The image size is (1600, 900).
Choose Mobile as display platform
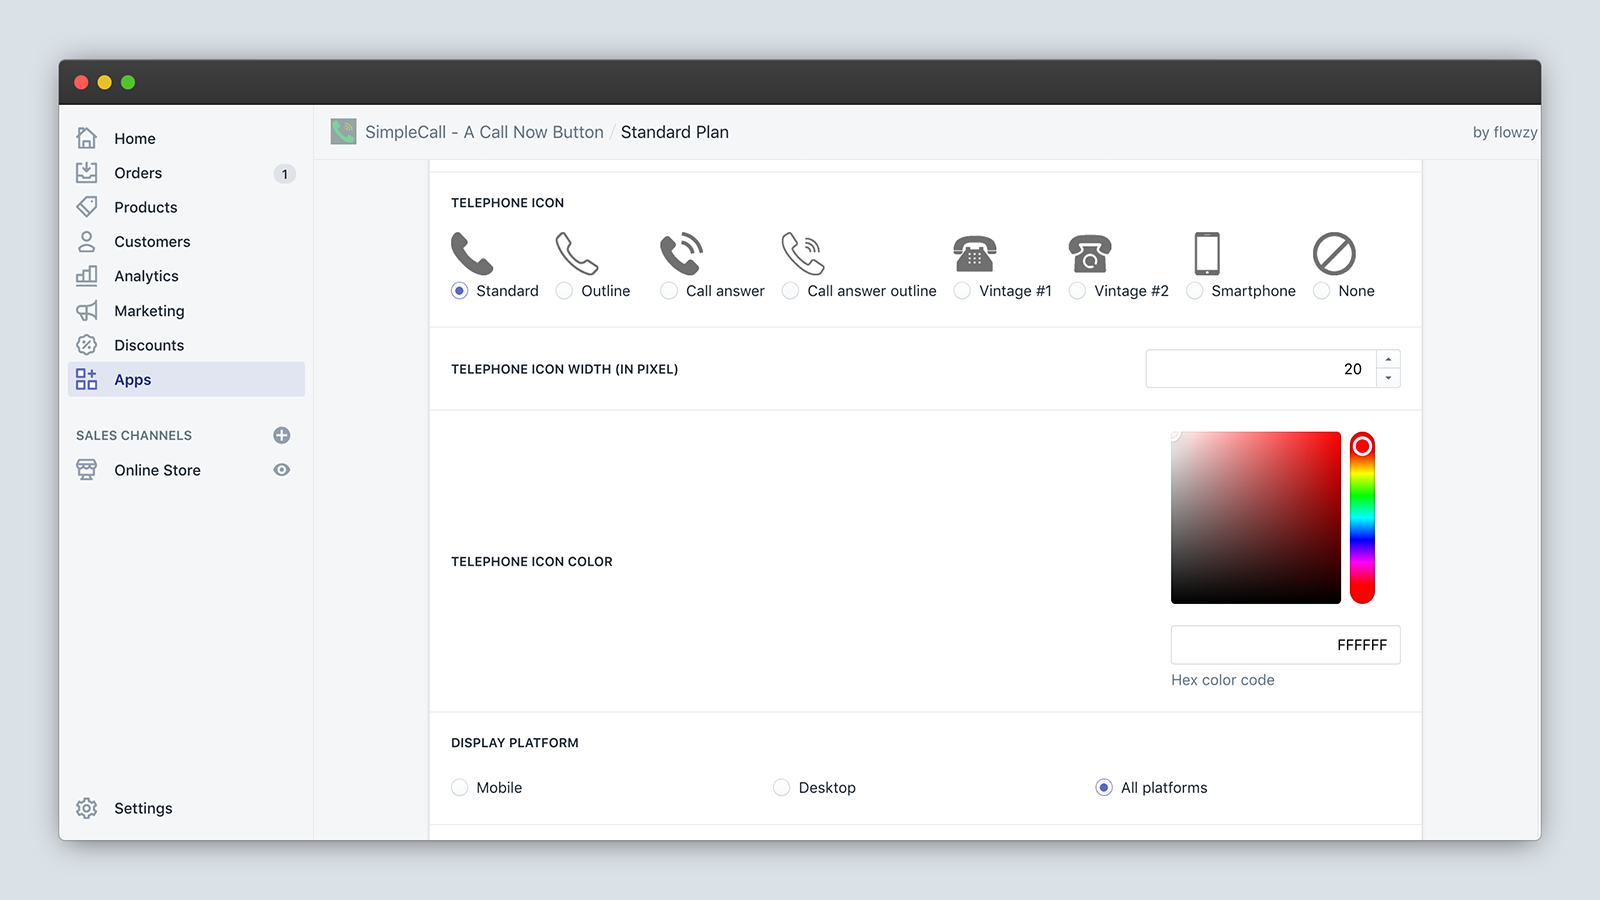pos(460,788)
